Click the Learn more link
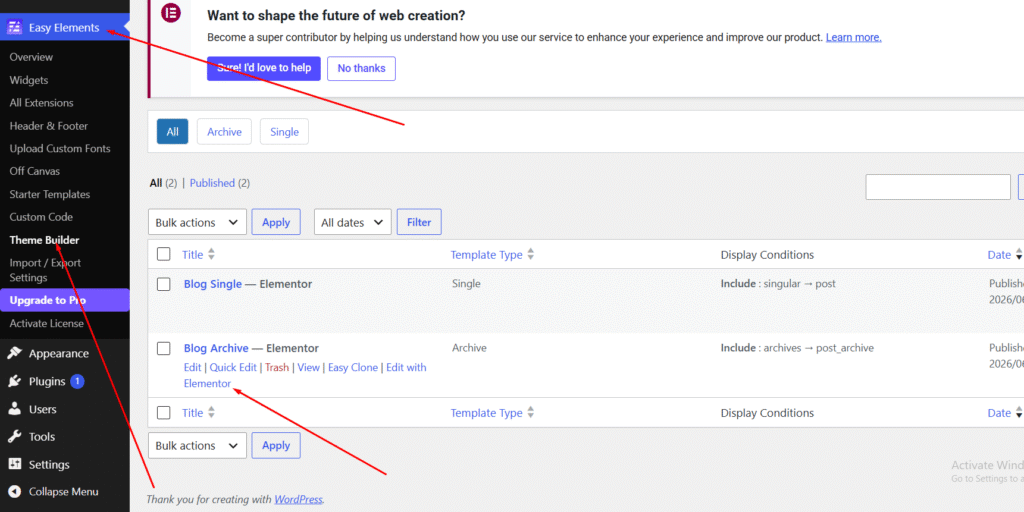1024x512 pixels. (854, 37)
